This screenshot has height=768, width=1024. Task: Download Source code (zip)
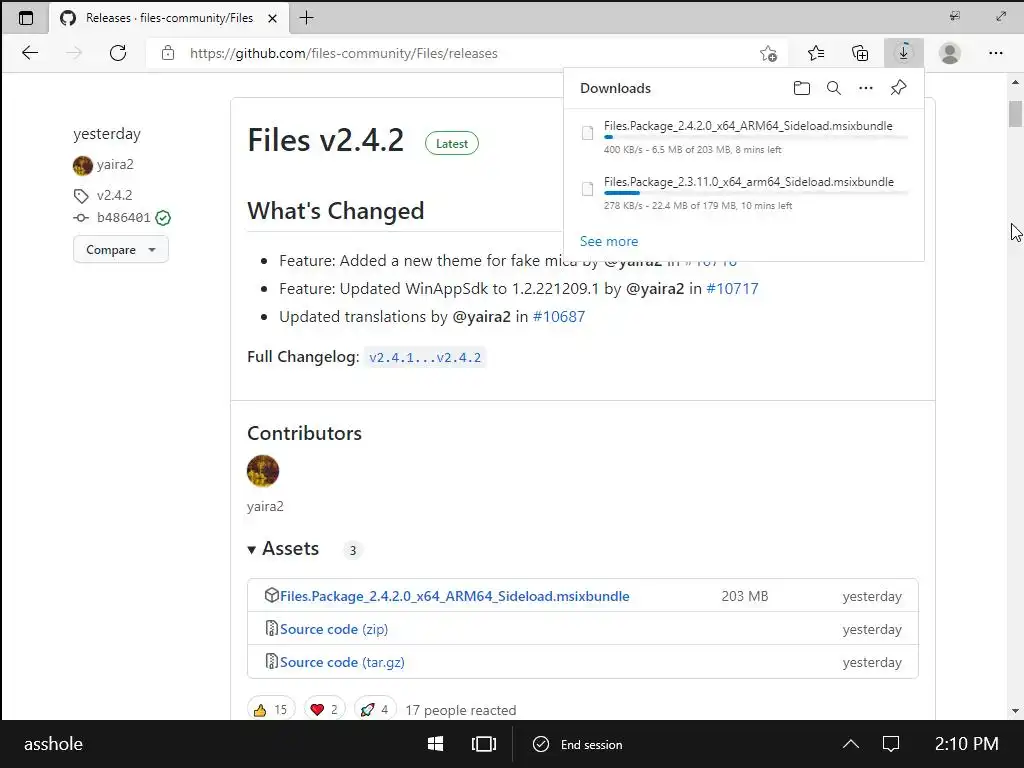click(334, 629)
